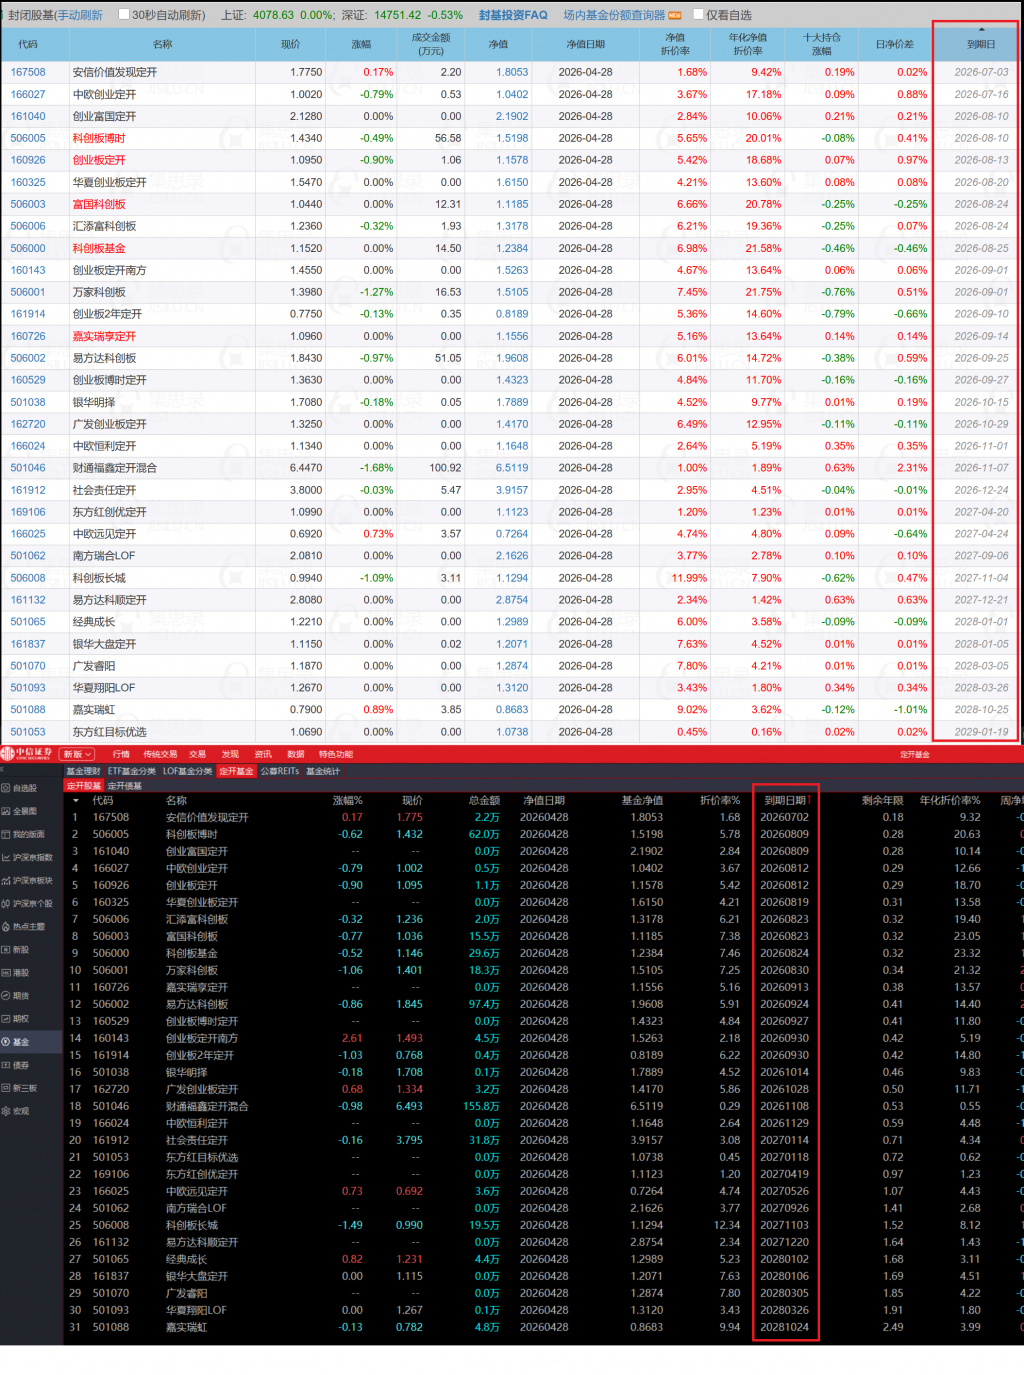The image size is (1024, 1375).
Task: Switch to the ETF基金分类 tab
Action: pos(132,771)
